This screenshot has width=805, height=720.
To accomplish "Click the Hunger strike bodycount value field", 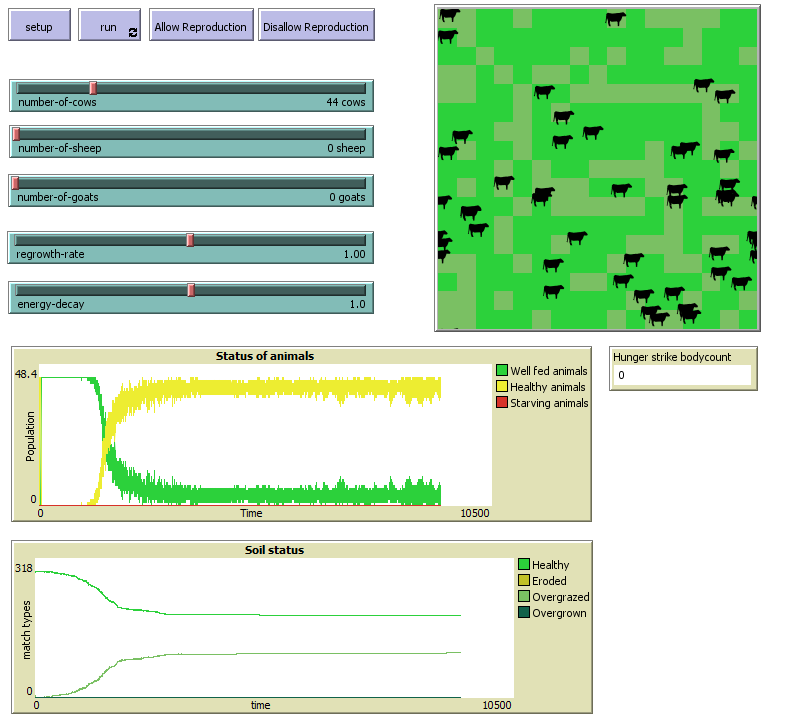I will (x=683, y=375).
